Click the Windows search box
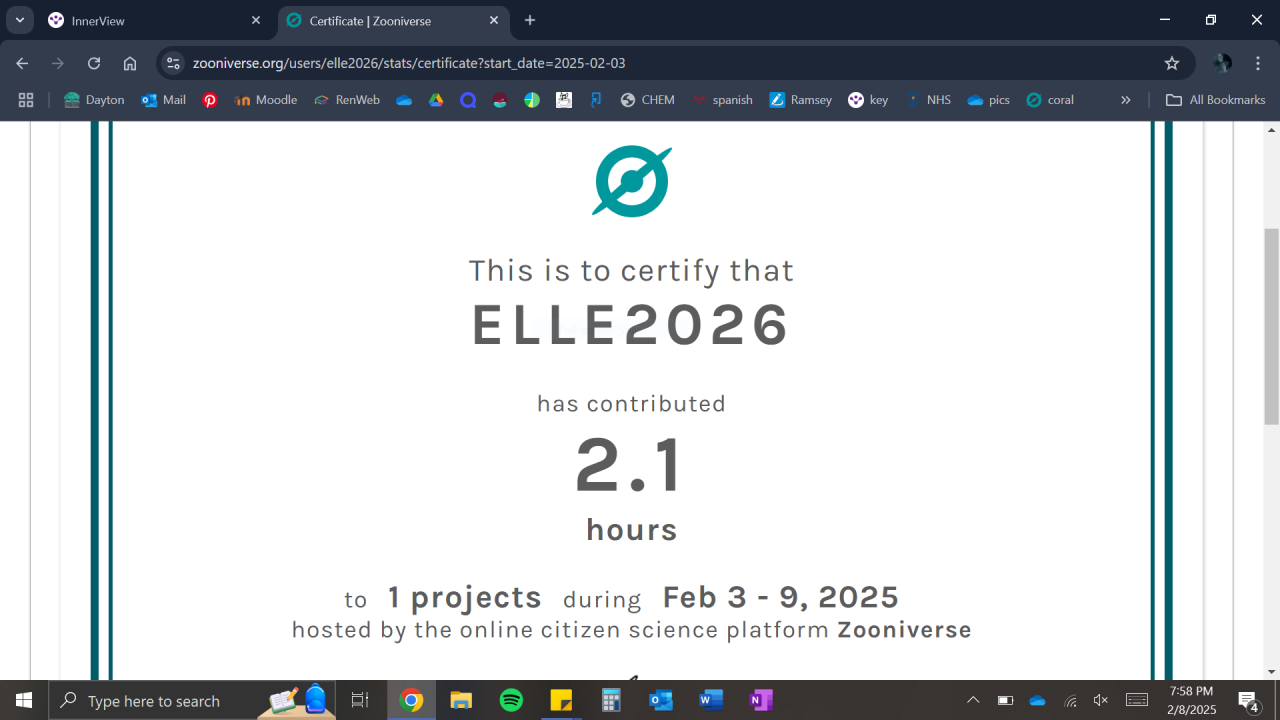Image resolution: width=1280 pixels, height=720 pixels. click(x=190, y=700)
